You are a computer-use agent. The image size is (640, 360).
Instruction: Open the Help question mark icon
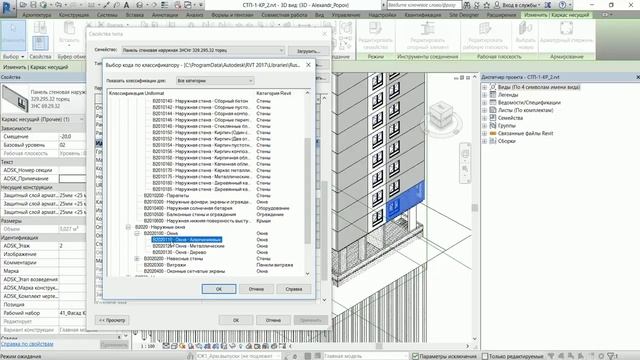click(x=562, y=5)
